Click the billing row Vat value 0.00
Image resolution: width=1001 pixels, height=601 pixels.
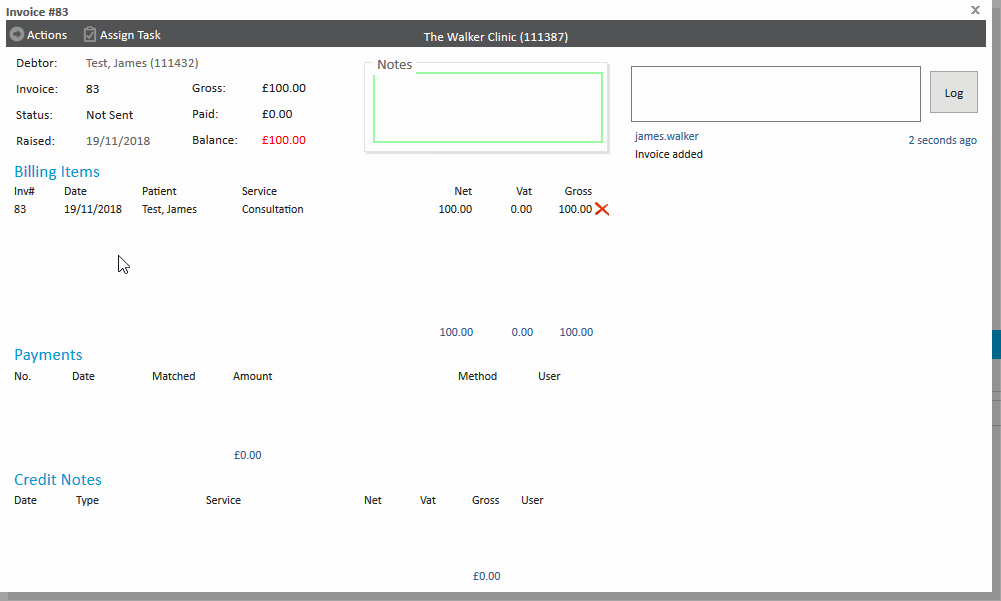tap(521, 209)
